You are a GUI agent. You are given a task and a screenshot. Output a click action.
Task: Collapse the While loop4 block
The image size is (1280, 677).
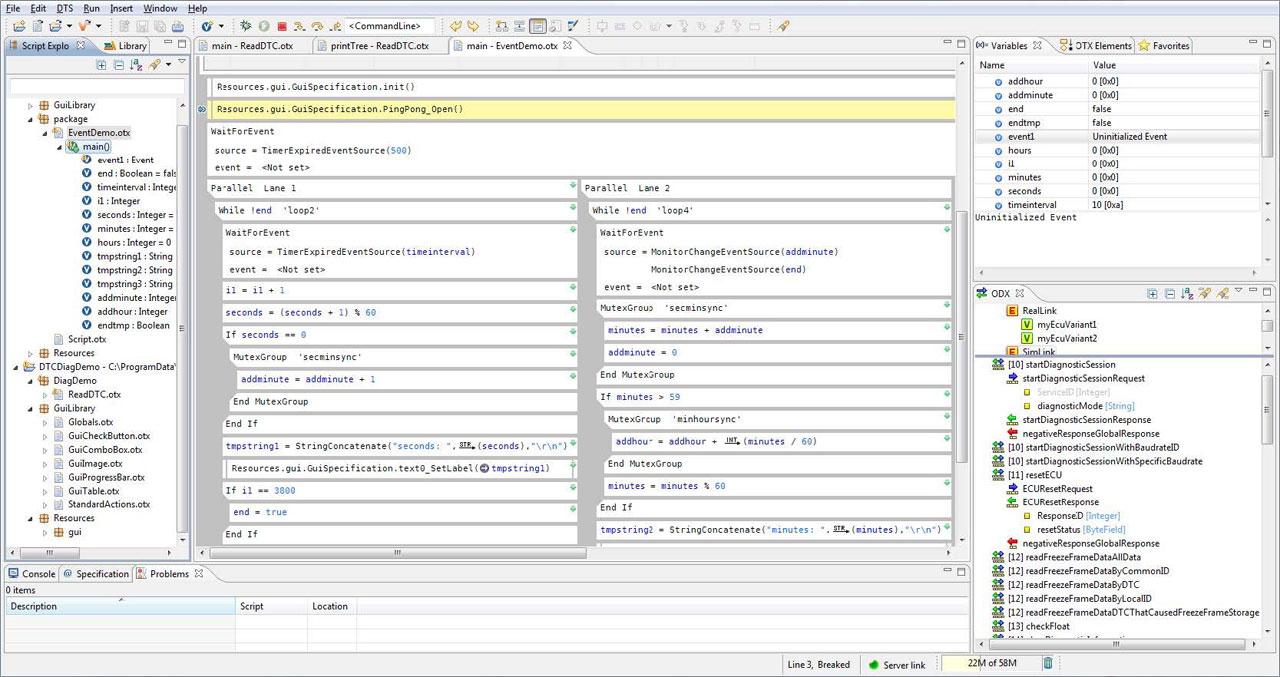(947, 209)
